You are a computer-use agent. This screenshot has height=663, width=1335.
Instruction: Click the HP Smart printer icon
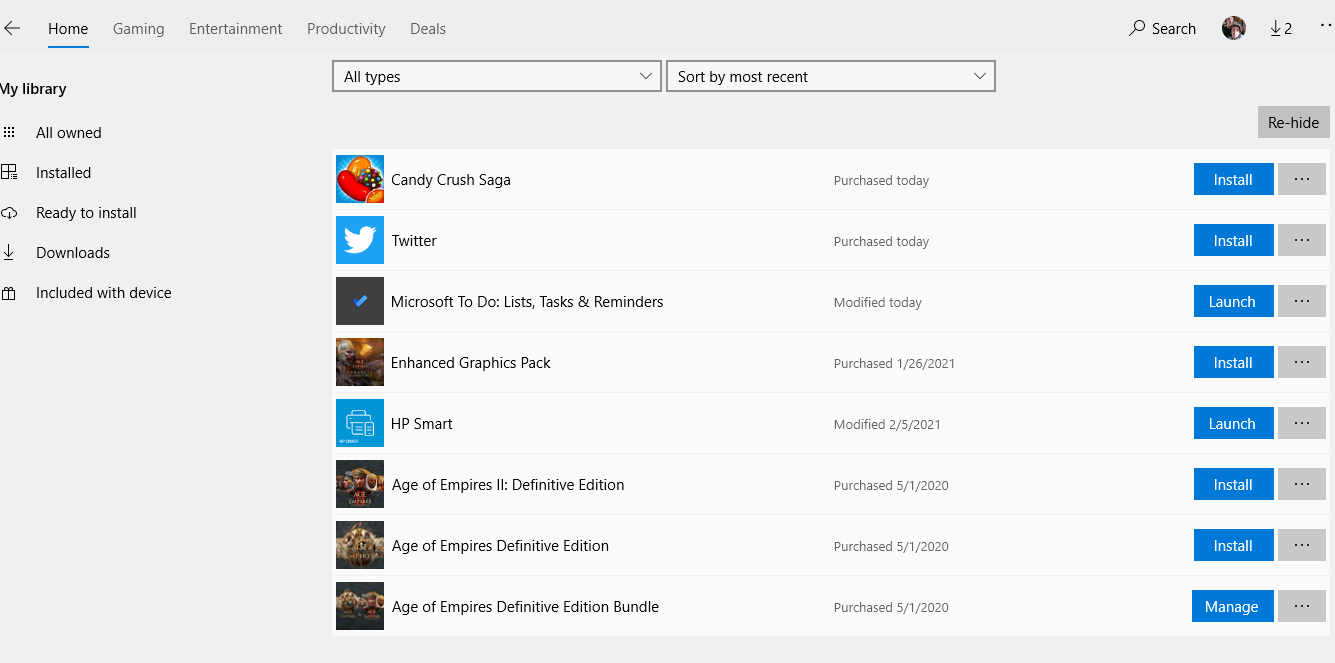[x=360, y=423]
